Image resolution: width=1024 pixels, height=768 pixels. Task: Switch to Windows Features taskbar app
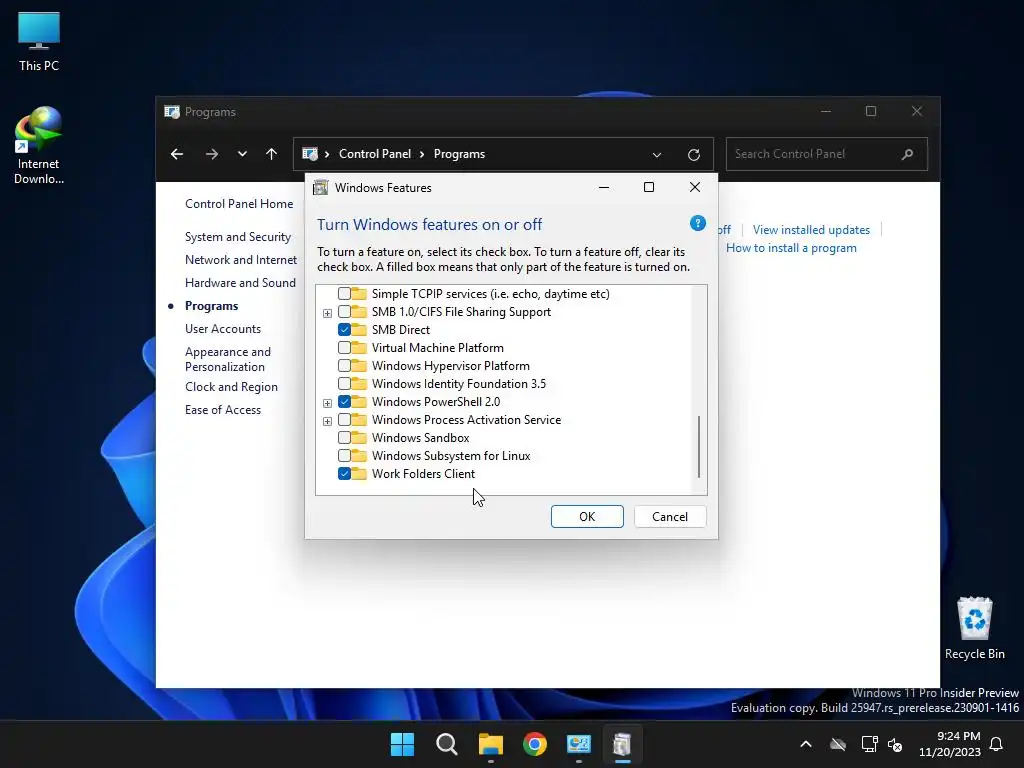622,744
